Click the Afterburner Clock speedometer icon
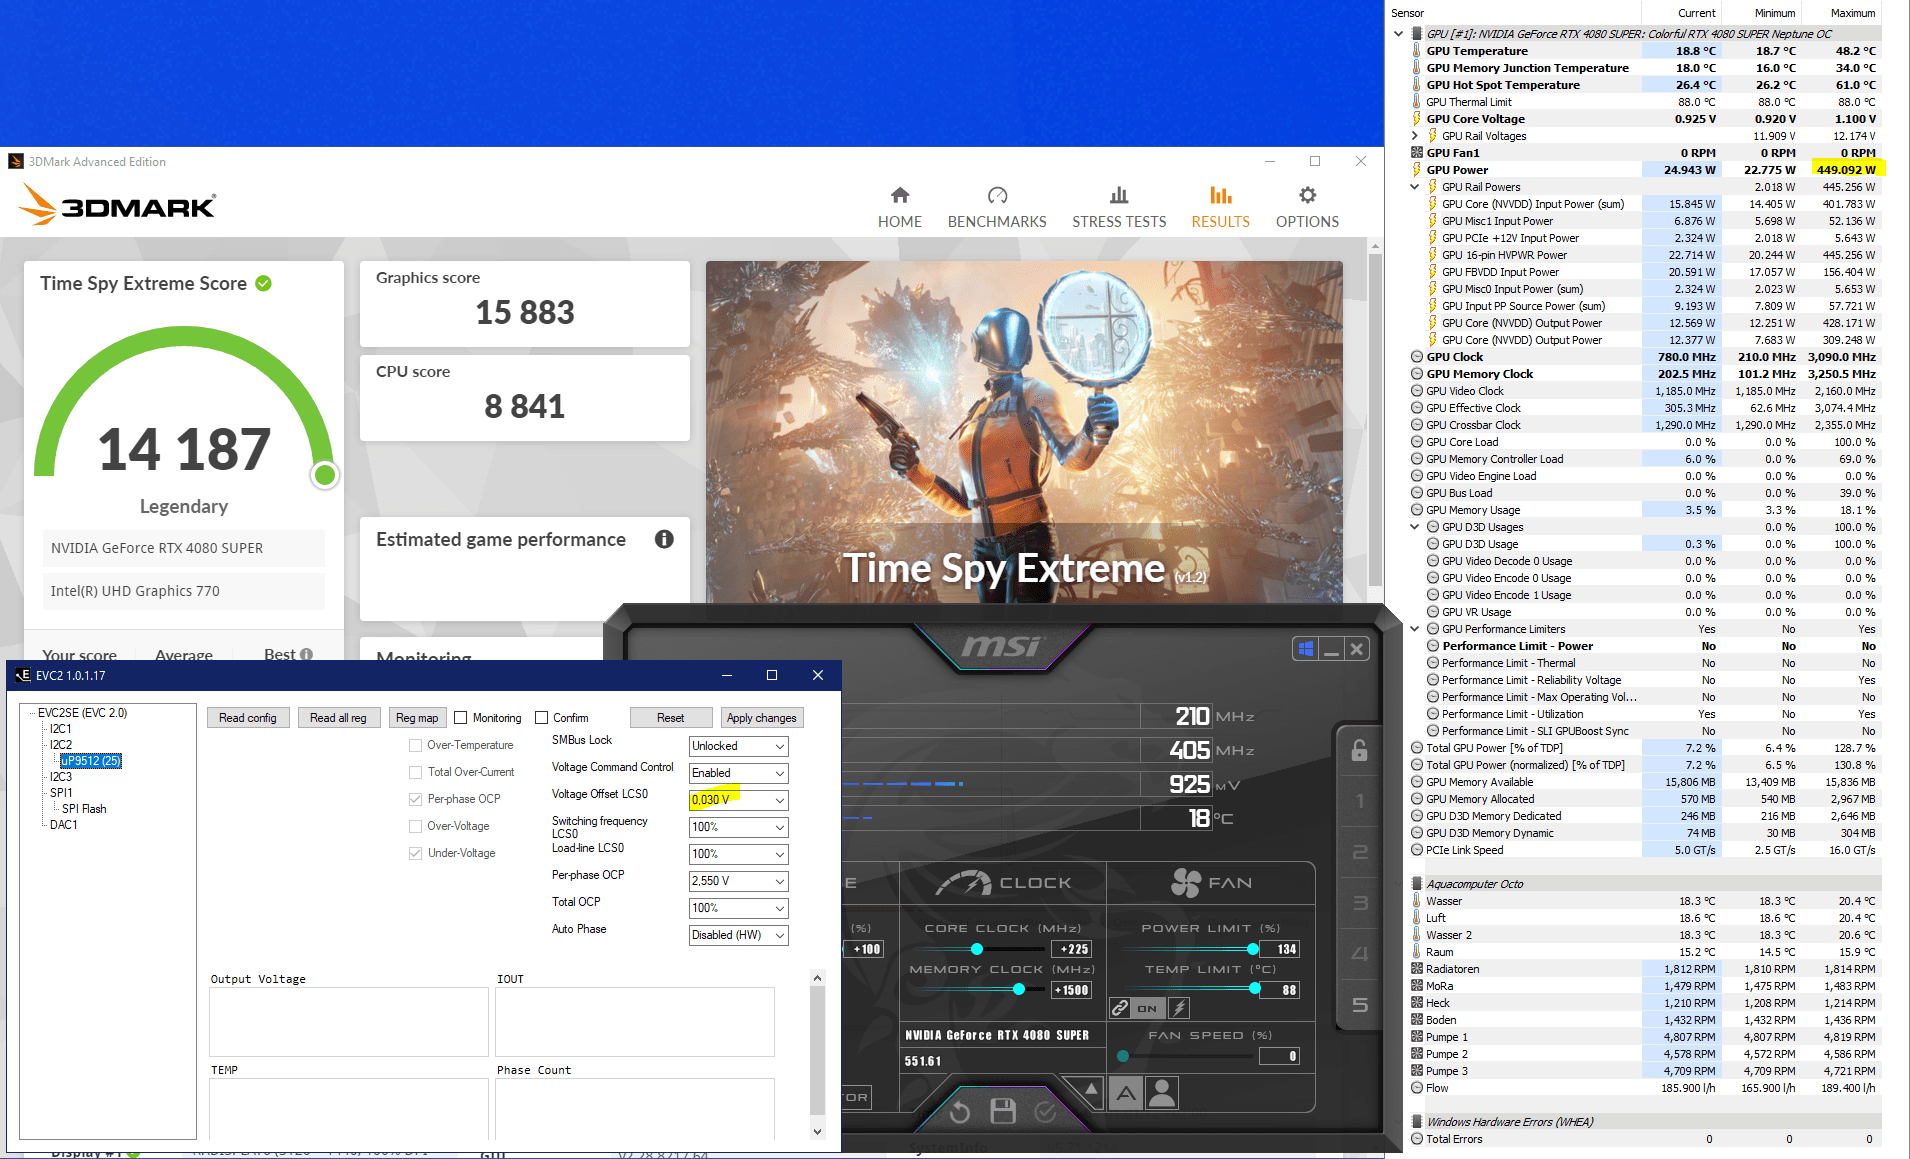 [x=963, y=883]
